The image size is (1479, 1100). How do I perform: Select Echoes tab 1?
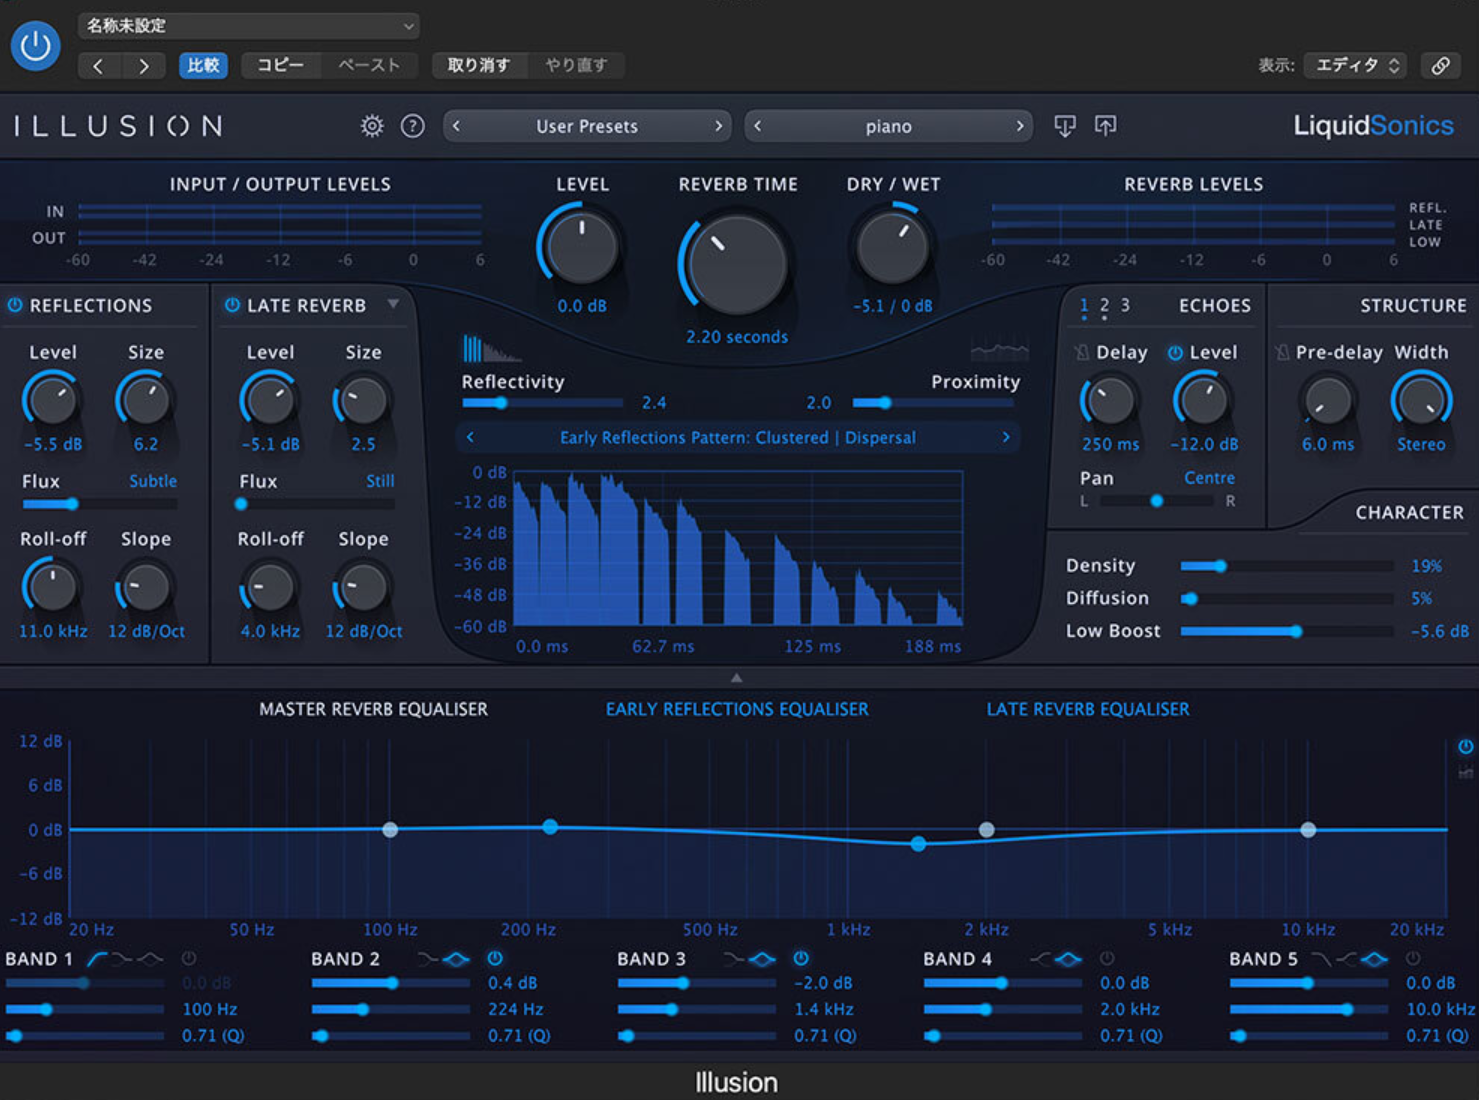click(1084, 306)
